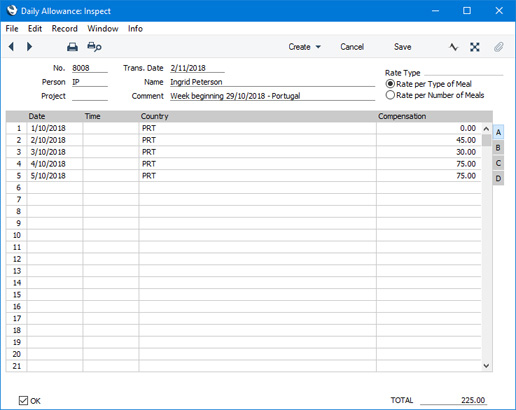The height and width of the screenshot is (410, 516).
Task: Click the printer icon
Action: point(72,47)
